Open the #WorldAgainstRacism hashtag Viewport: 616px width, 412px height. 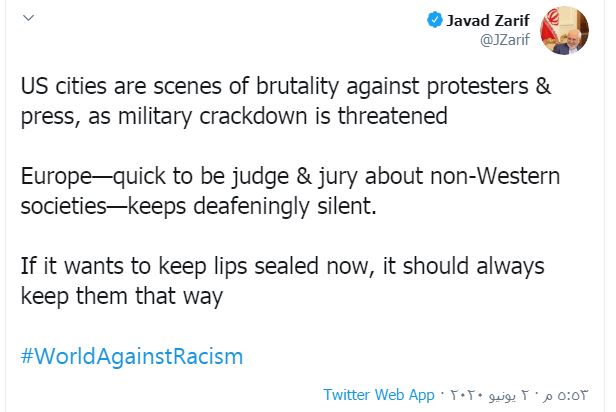coord(132,356)
